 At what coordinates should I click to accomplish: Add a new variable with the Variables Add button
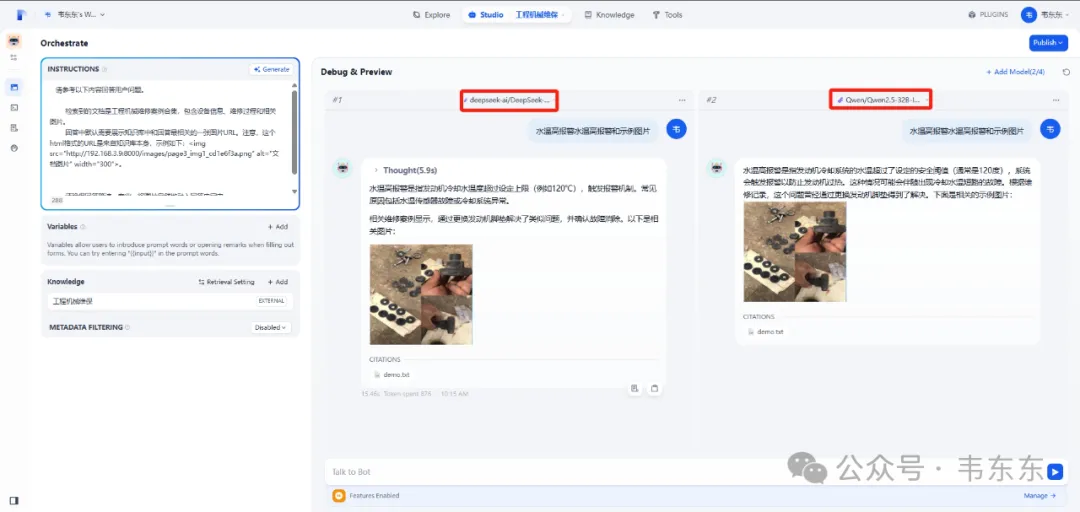[278, 227]
